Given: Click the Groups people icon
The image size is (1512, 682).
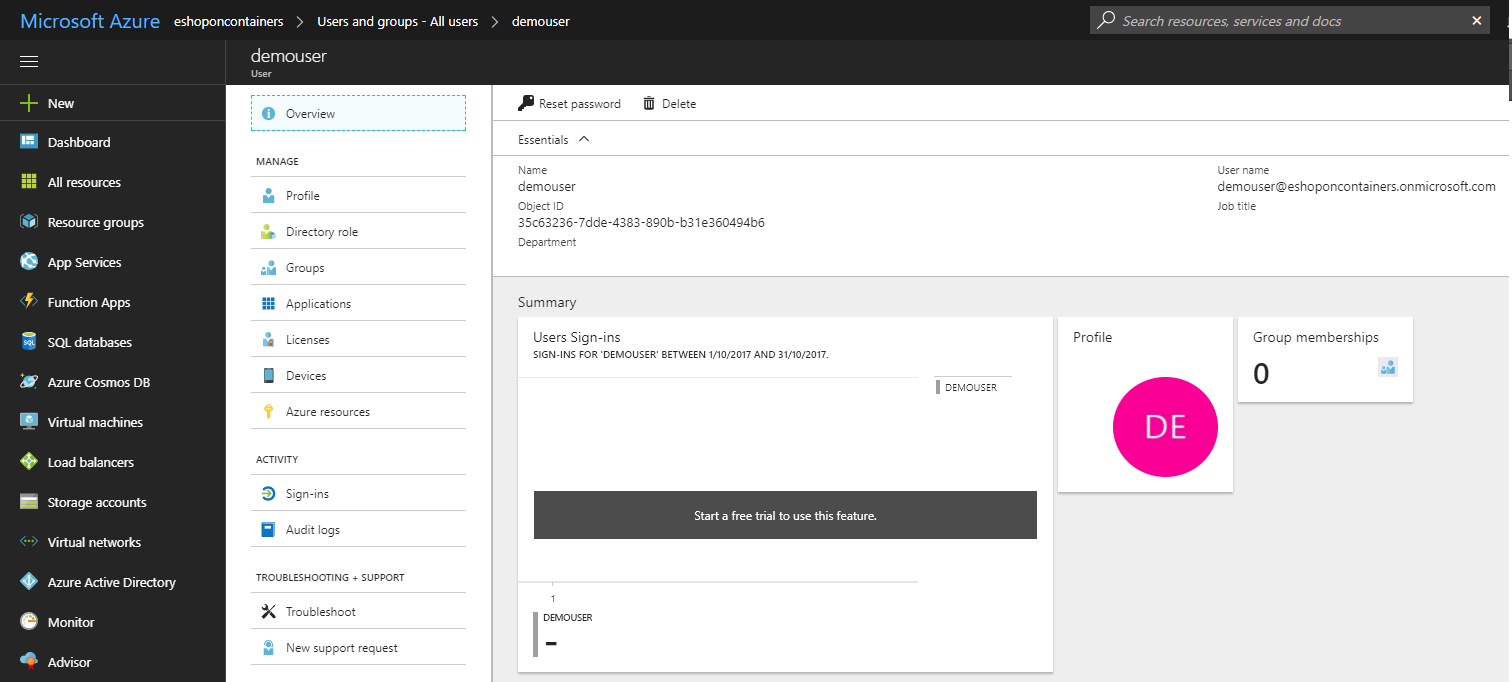Looking at the screenshot, I should [x=268, y=268].
